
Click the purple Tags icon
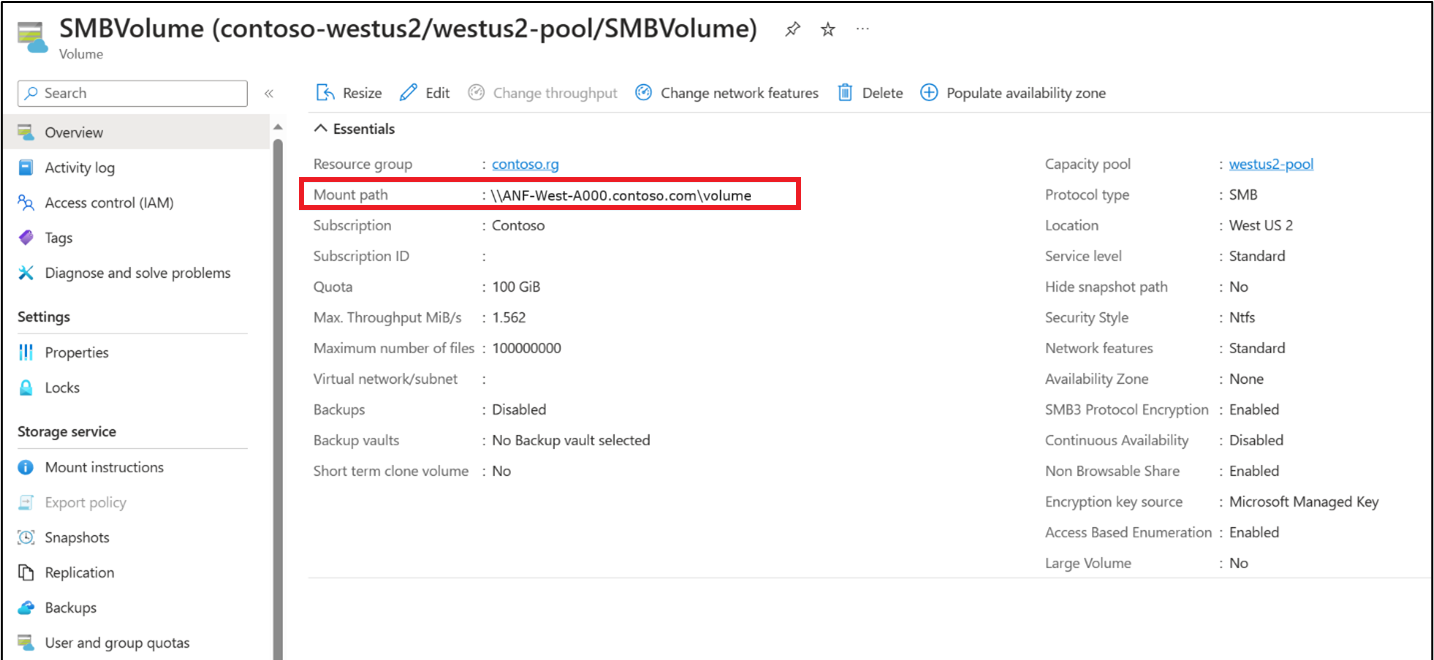point(26,238)
